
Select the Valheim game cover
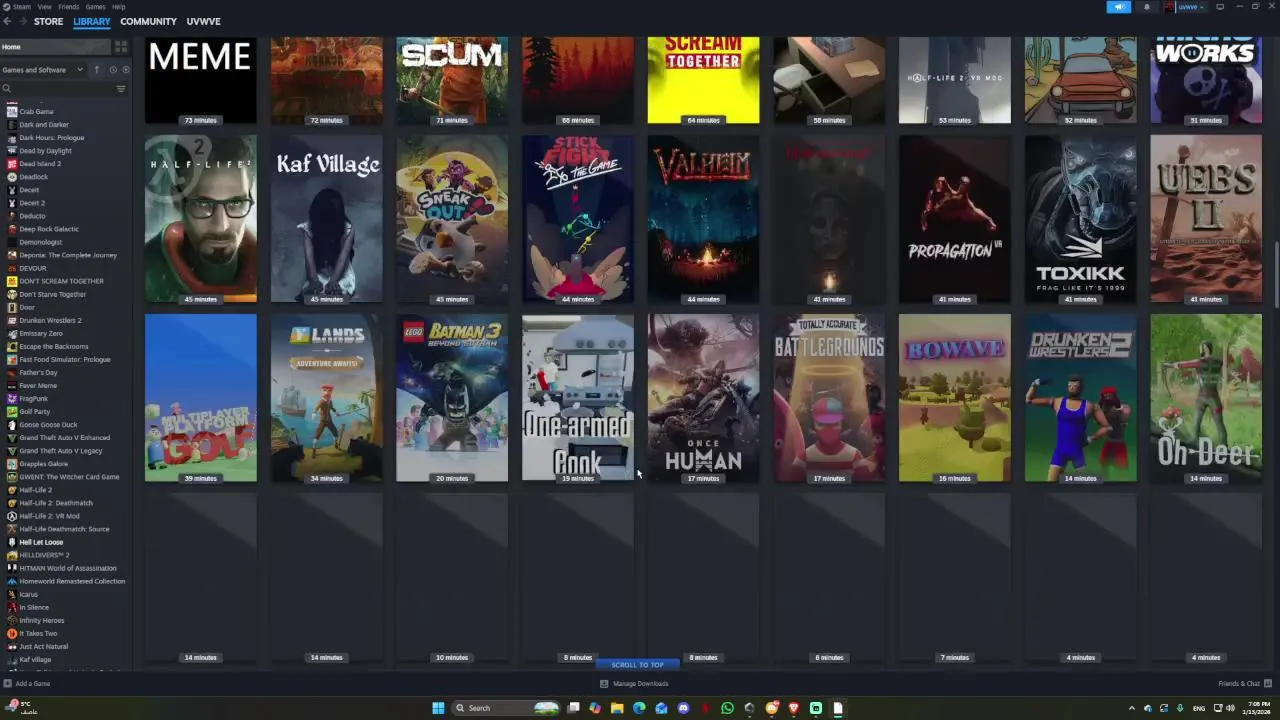(703, 219)
